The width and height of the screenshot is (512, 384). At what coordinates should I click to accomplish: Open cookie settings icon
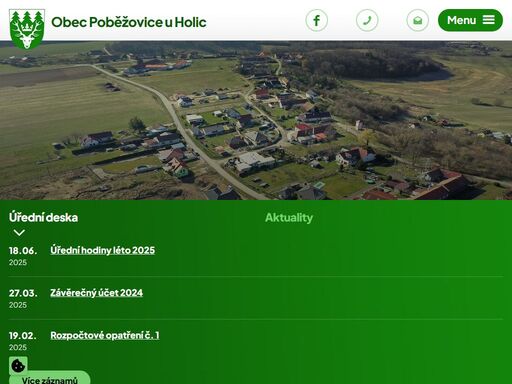click(18, 365)
